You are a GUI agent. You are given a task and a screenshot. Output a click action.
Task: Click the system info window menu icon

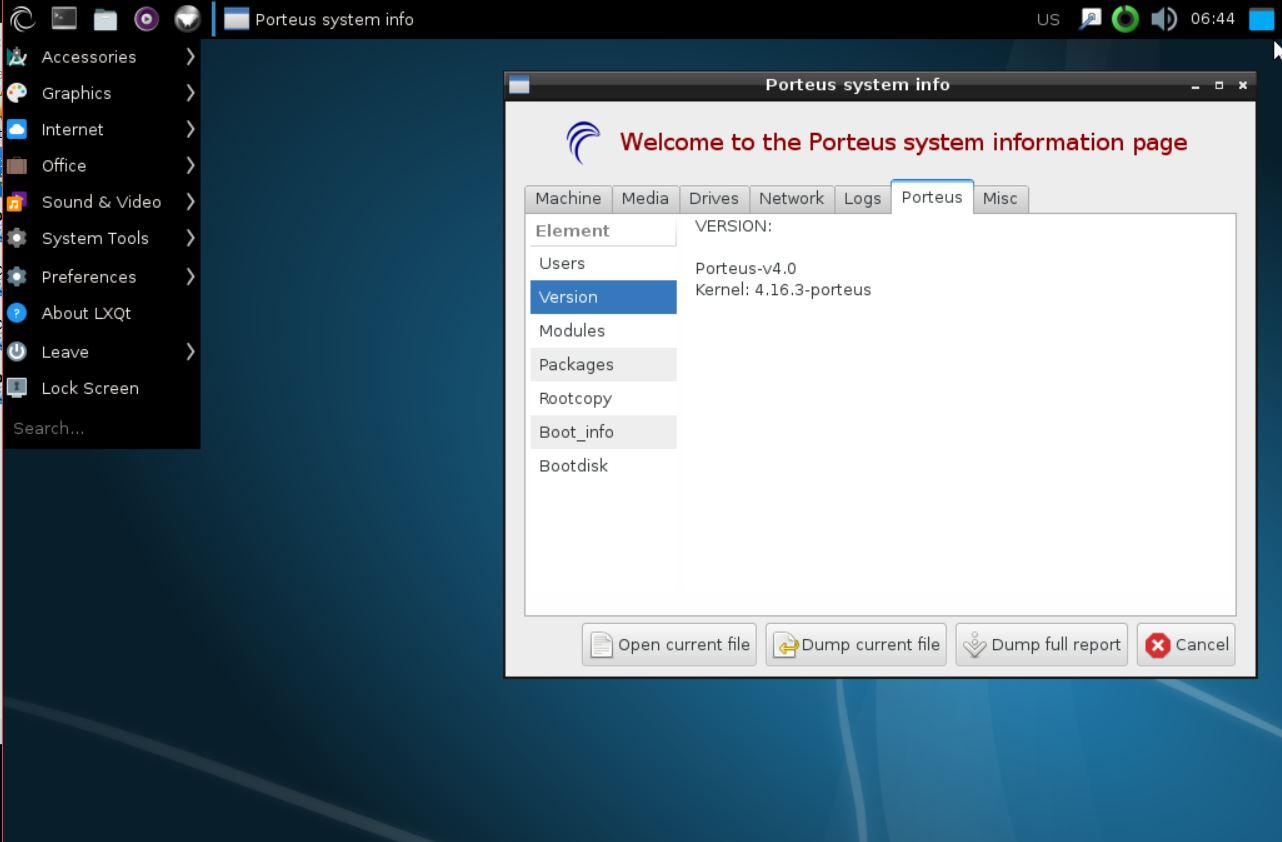point(519,85)
